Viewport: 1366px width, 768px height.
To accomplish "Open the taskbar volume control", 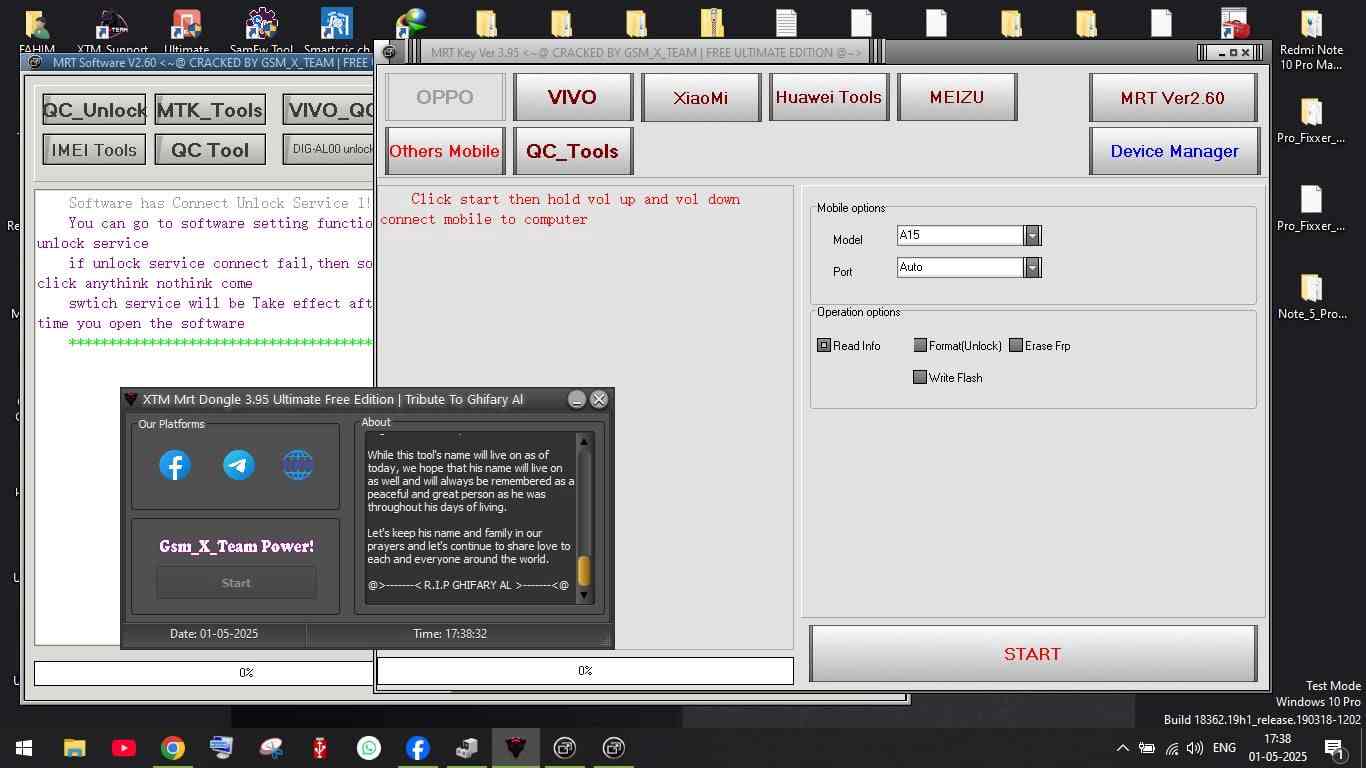I will [1195, 748].
